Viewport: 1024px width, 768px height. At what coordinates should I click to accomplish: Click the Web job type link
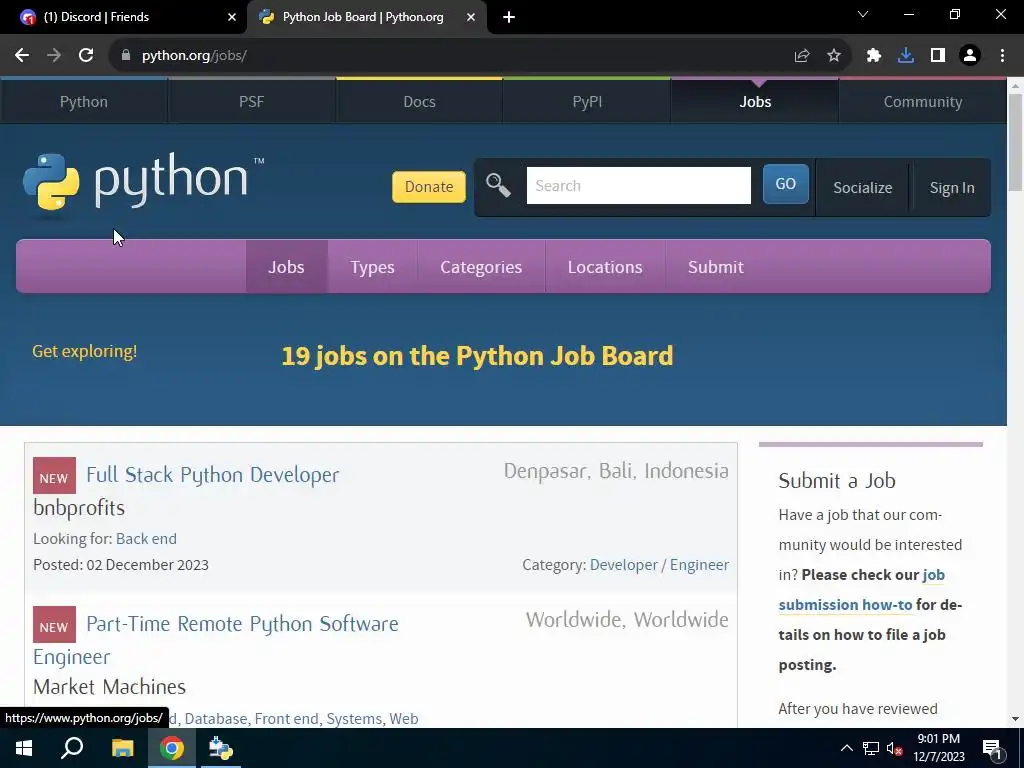404,719
